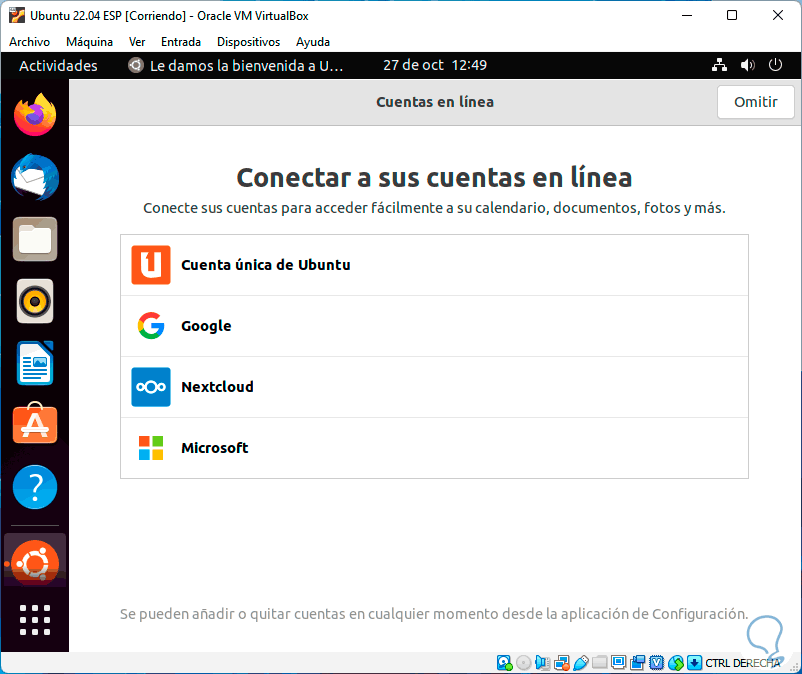Viewport: 802px width, 674px height.
Task: Click VirtualBox shared folders status icon
Action: [599, 663]
